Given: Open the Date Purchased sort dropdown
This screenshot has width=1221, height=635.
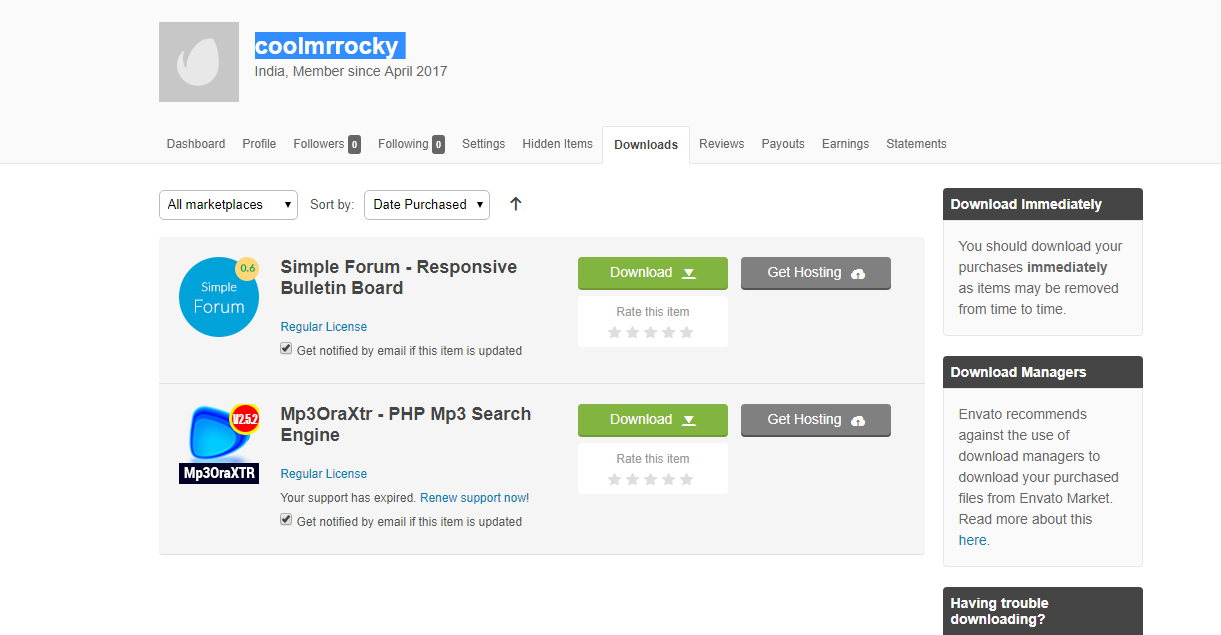Looking at the screenshot, I should (x=427, y=204).
